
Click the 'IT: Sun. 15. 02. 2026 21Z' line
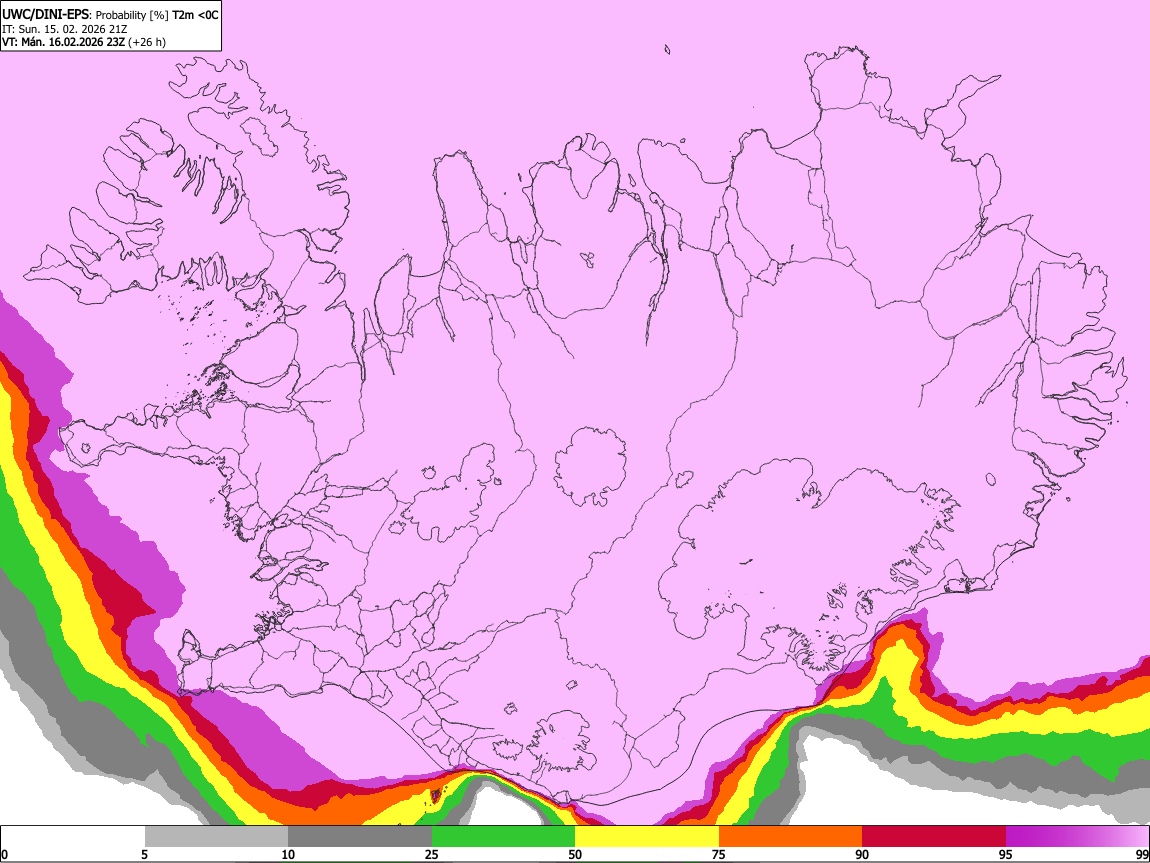click(65, 29)
